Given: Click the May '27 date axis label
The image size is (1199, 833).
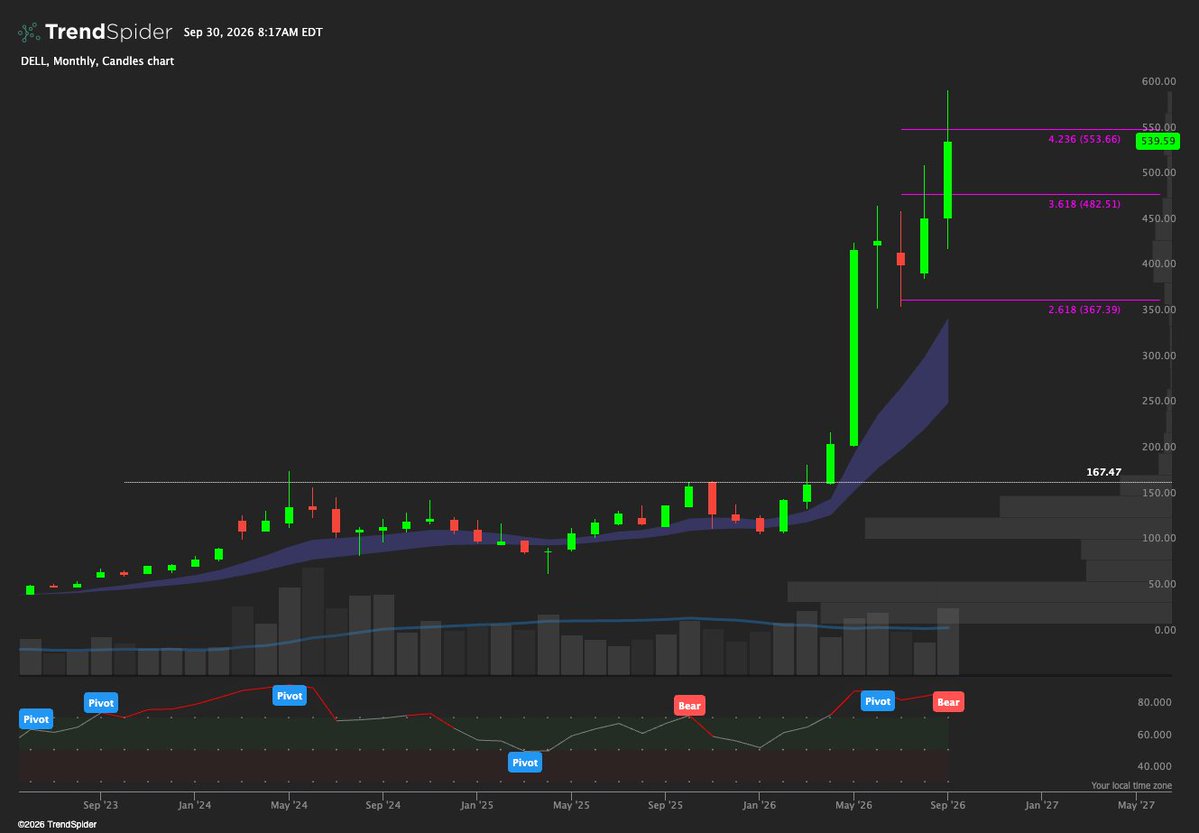Looking at the screenshot, I should coord(1136,805).
